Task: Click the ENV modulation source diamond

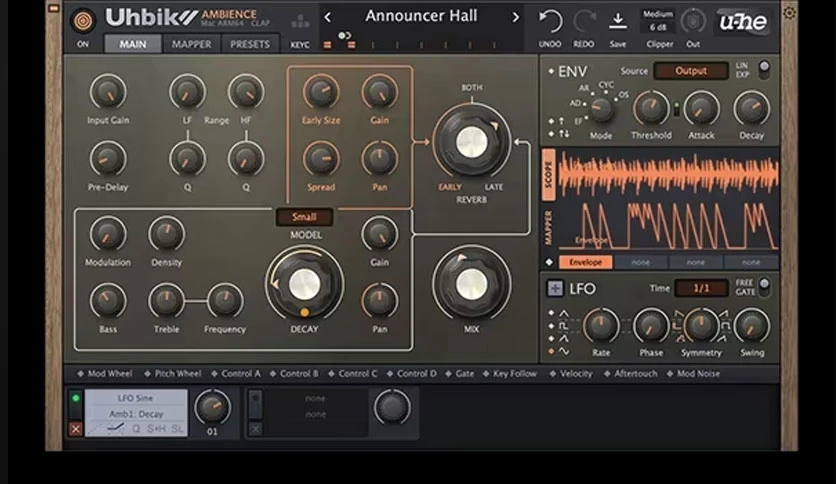Action: point(551,71)
